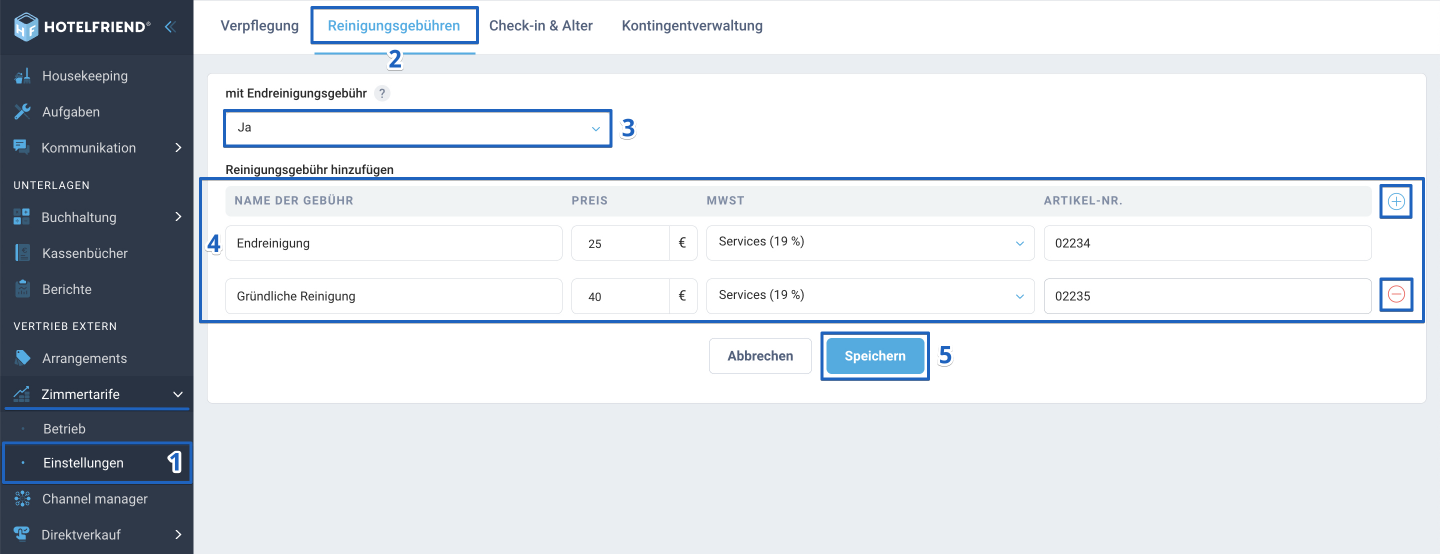
Task: Add a new cleaning fee row with plus icon
Action: [1397, 202]
